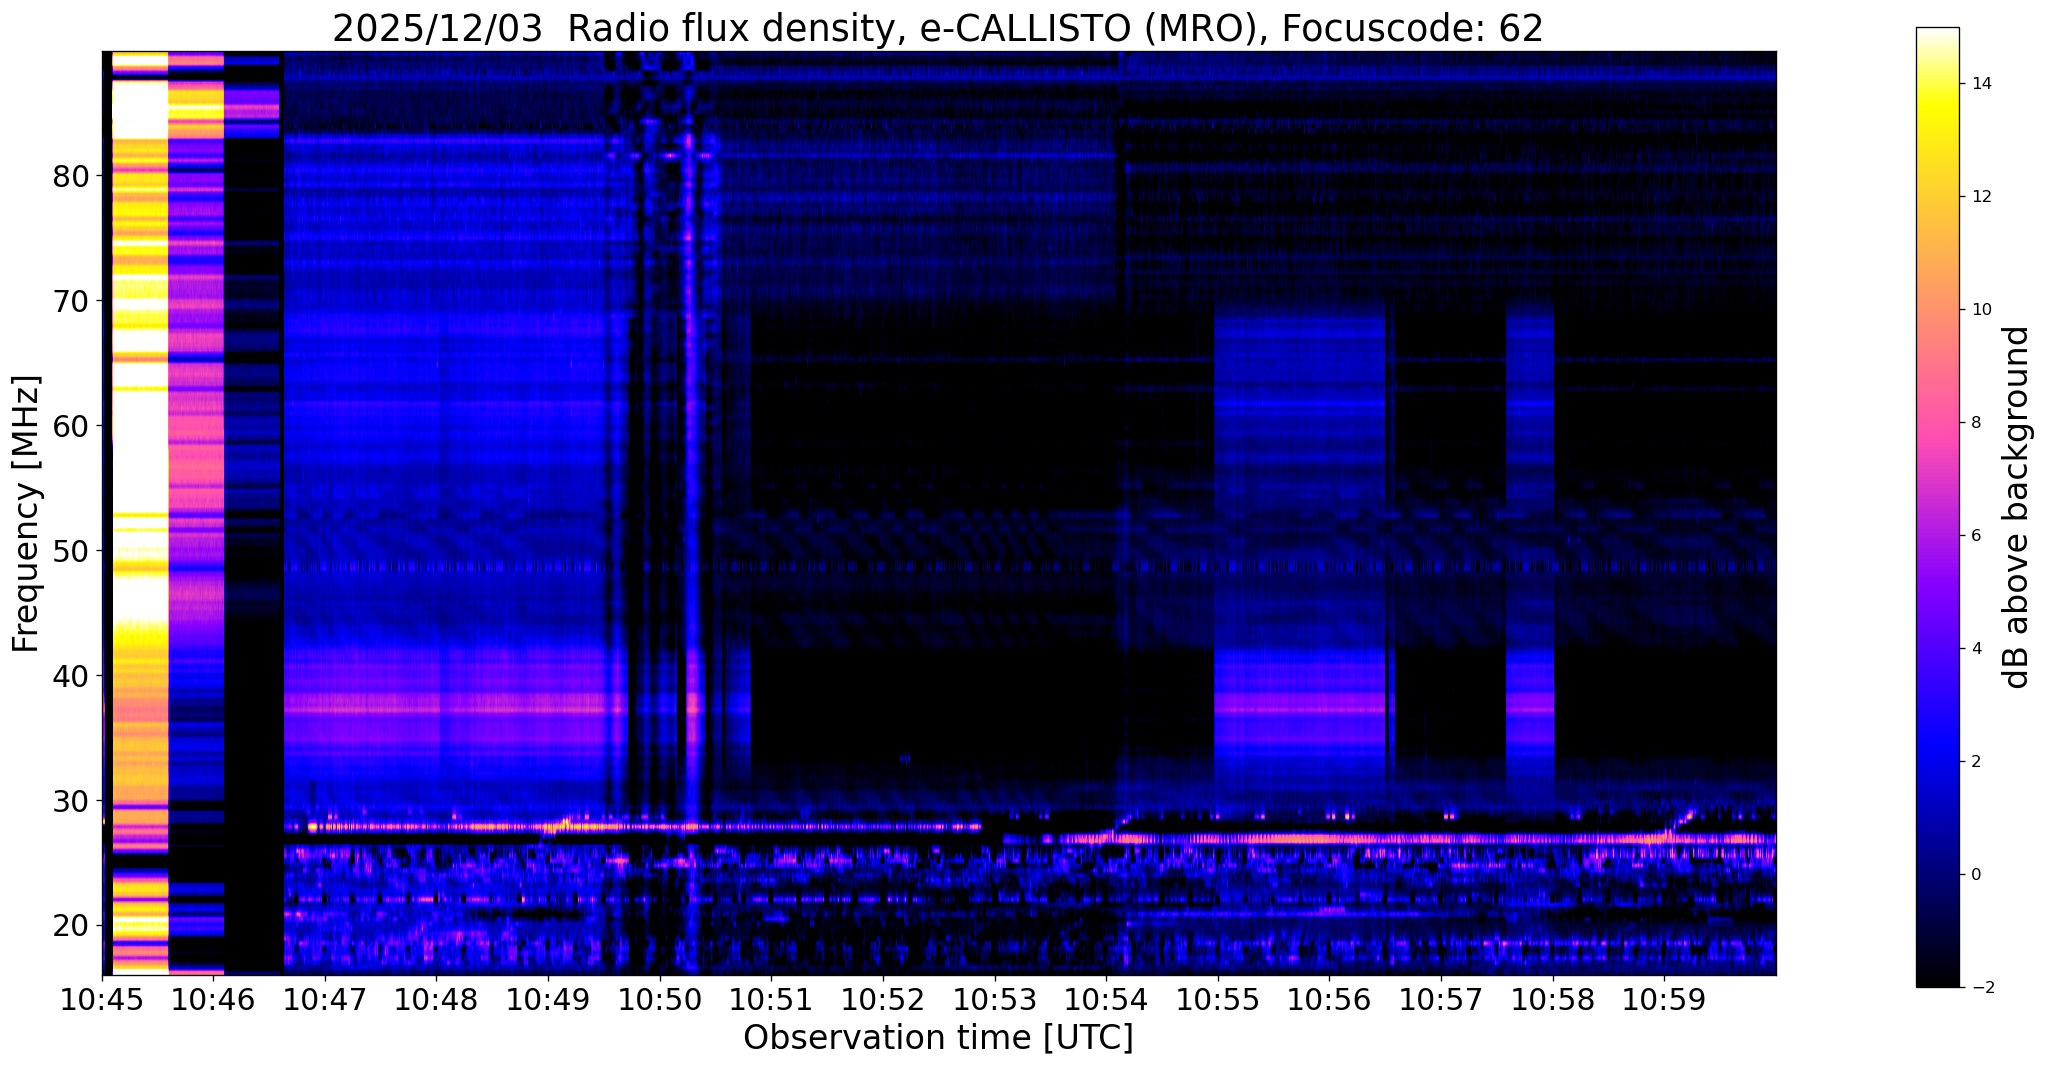This screenshot has height=1067, width=2047.
Task: Click the 20 MHz frequency tick label
Action: click(x=71, y=925)
